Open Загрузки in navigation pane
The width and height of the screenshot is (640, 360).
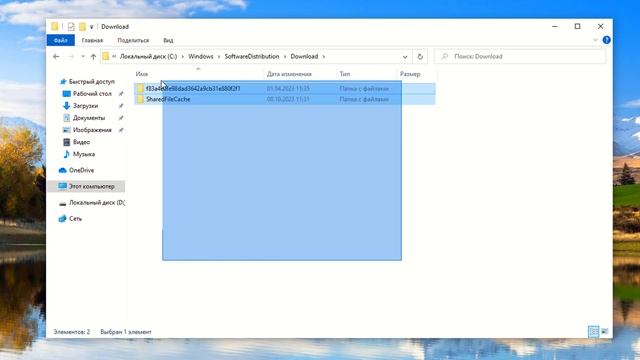coord(85,106)
